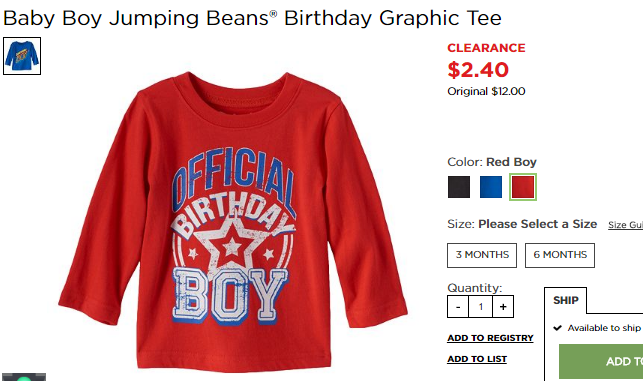Click the ADD TO REGISTRY link
Viewport: 643px width, 381px height.
point(490,338)
